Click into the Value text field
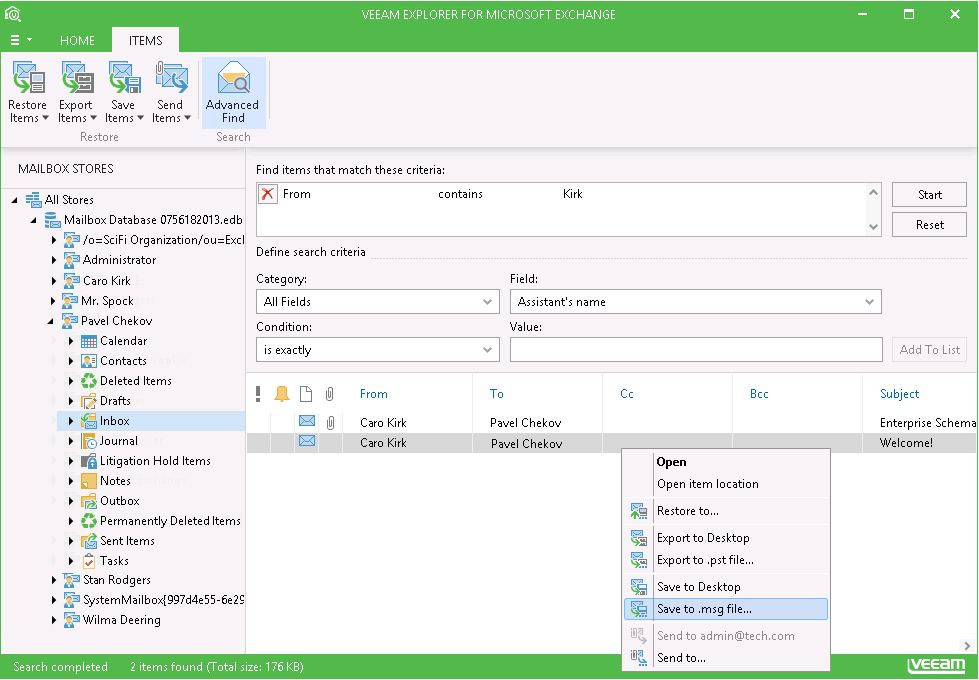The height and width of the screenshot is (680, 979). click(696, 350)
